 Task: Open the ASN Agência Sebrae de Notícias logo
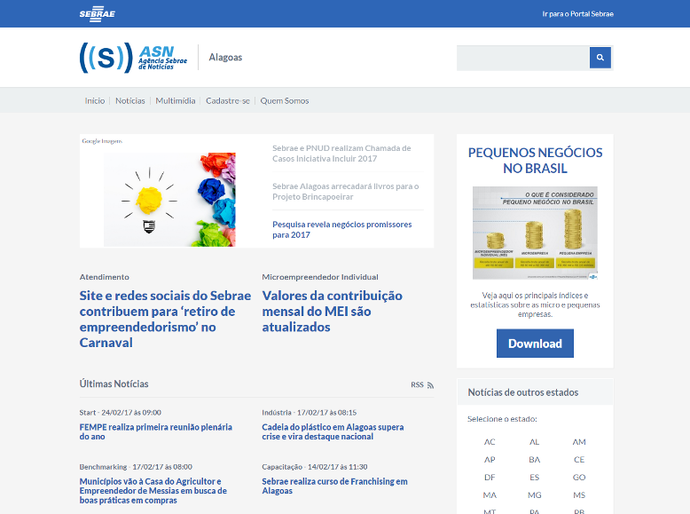tap(133, 58)
